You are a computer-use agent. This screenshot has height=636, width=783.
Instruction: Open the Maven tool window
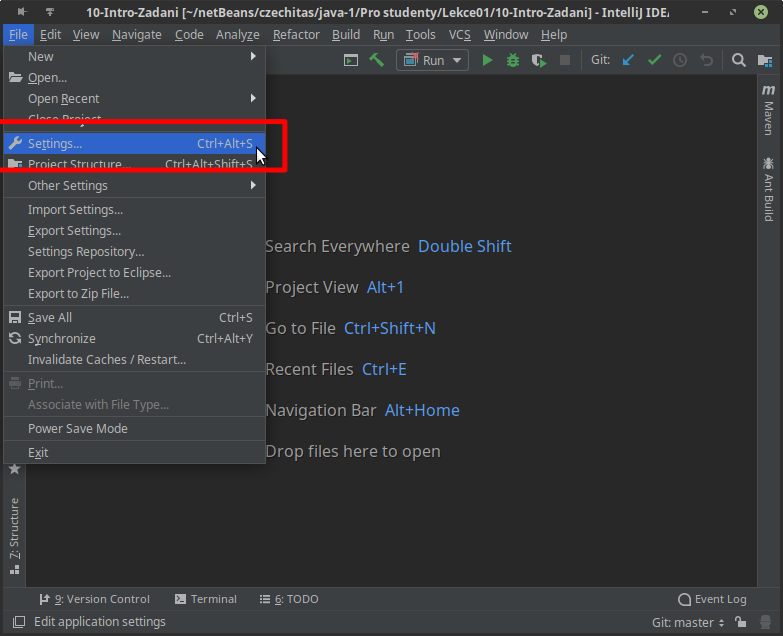(x=768, y=110)
